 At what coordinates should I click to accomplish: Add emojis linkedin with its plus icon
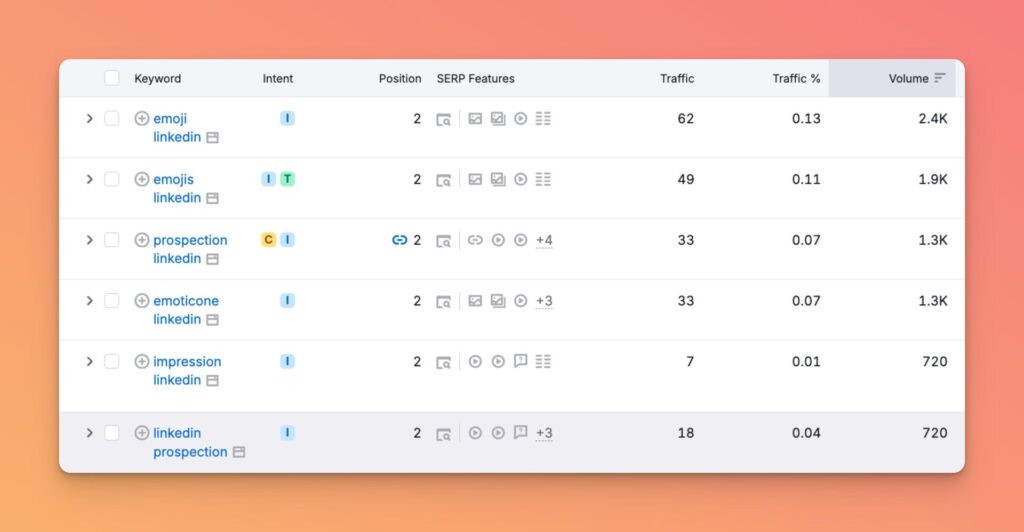tap(142, 179)
